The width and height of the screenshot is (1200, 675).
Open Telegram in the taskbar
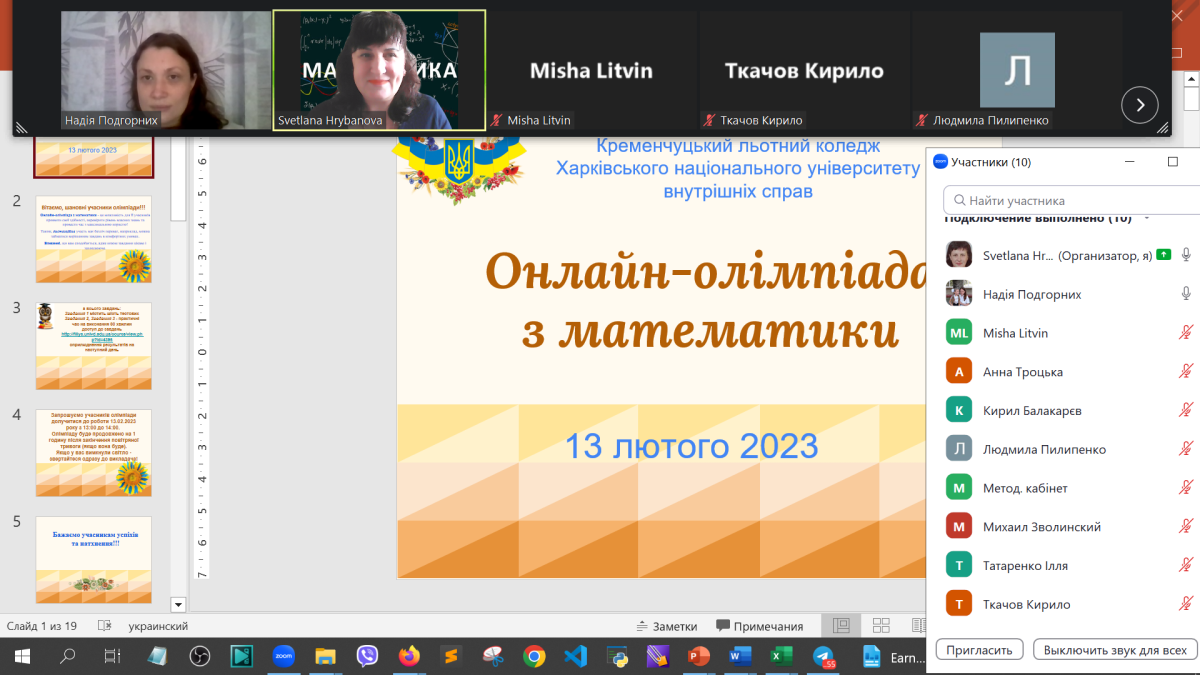click(x=824, y=657)
